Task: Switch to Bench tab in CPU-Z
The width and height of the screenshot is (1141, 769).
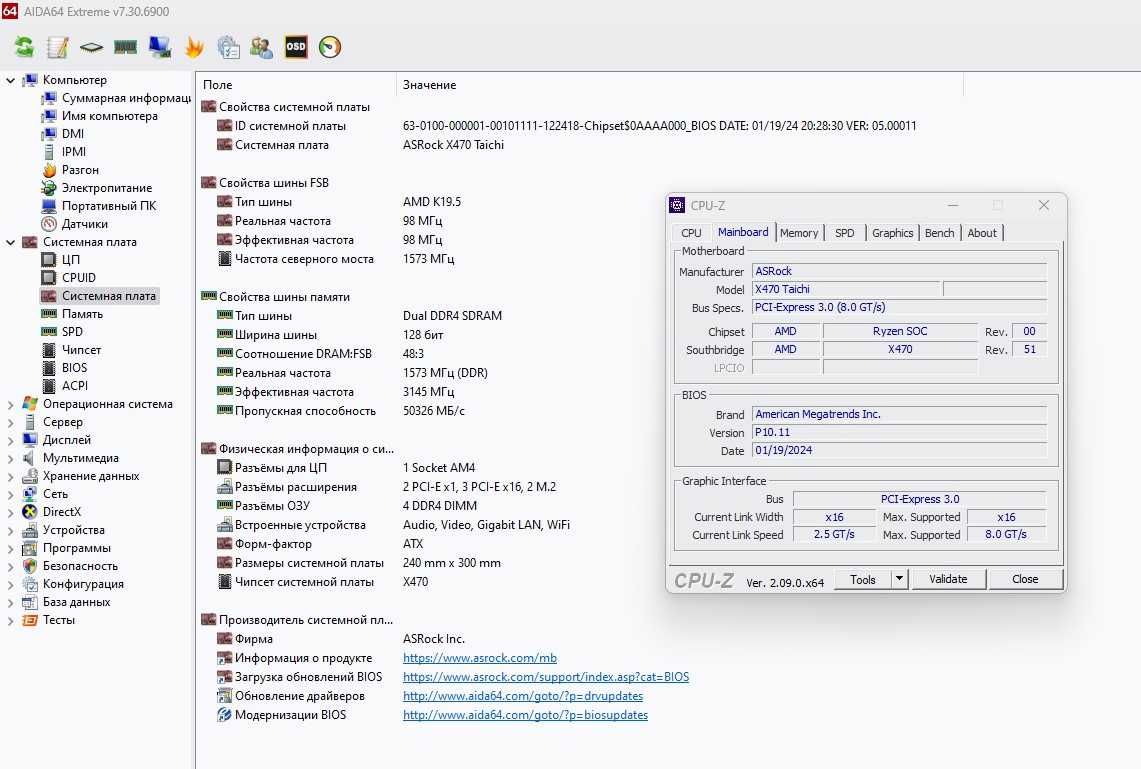Action: click(x=939, y=233)
